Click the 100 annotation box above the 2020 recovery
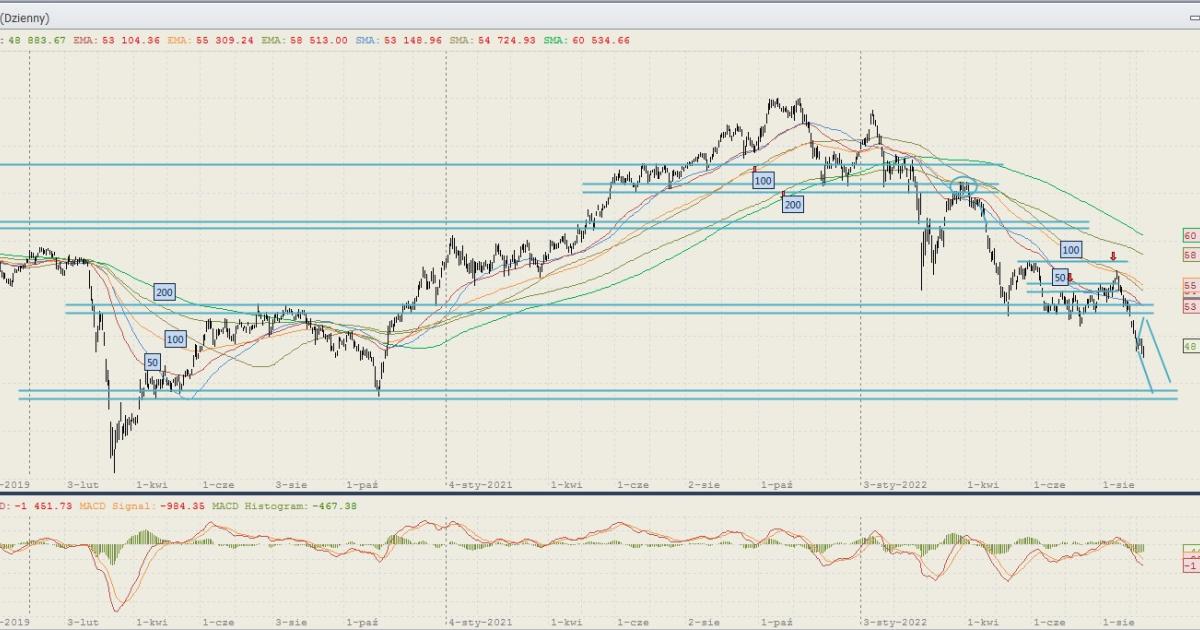 coord(175,340)
